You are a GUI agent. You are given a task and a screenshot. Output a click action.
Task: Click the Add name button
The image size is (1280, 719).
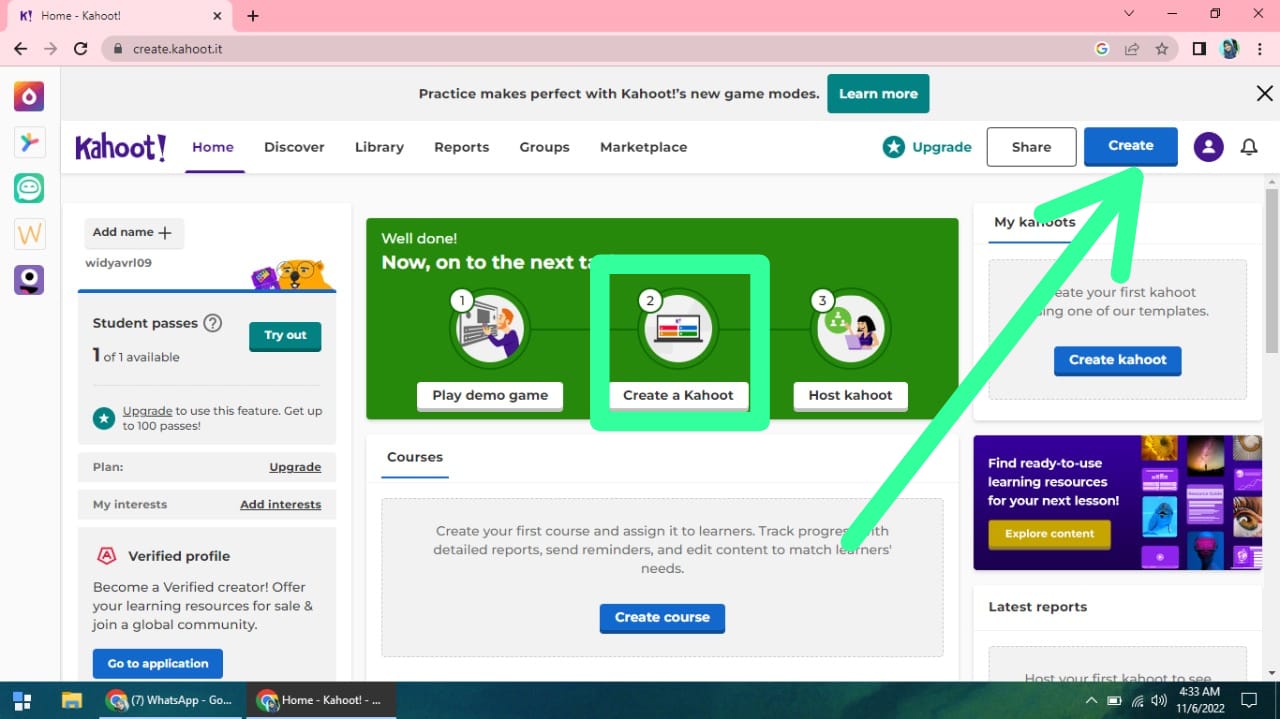pos(133,233)
